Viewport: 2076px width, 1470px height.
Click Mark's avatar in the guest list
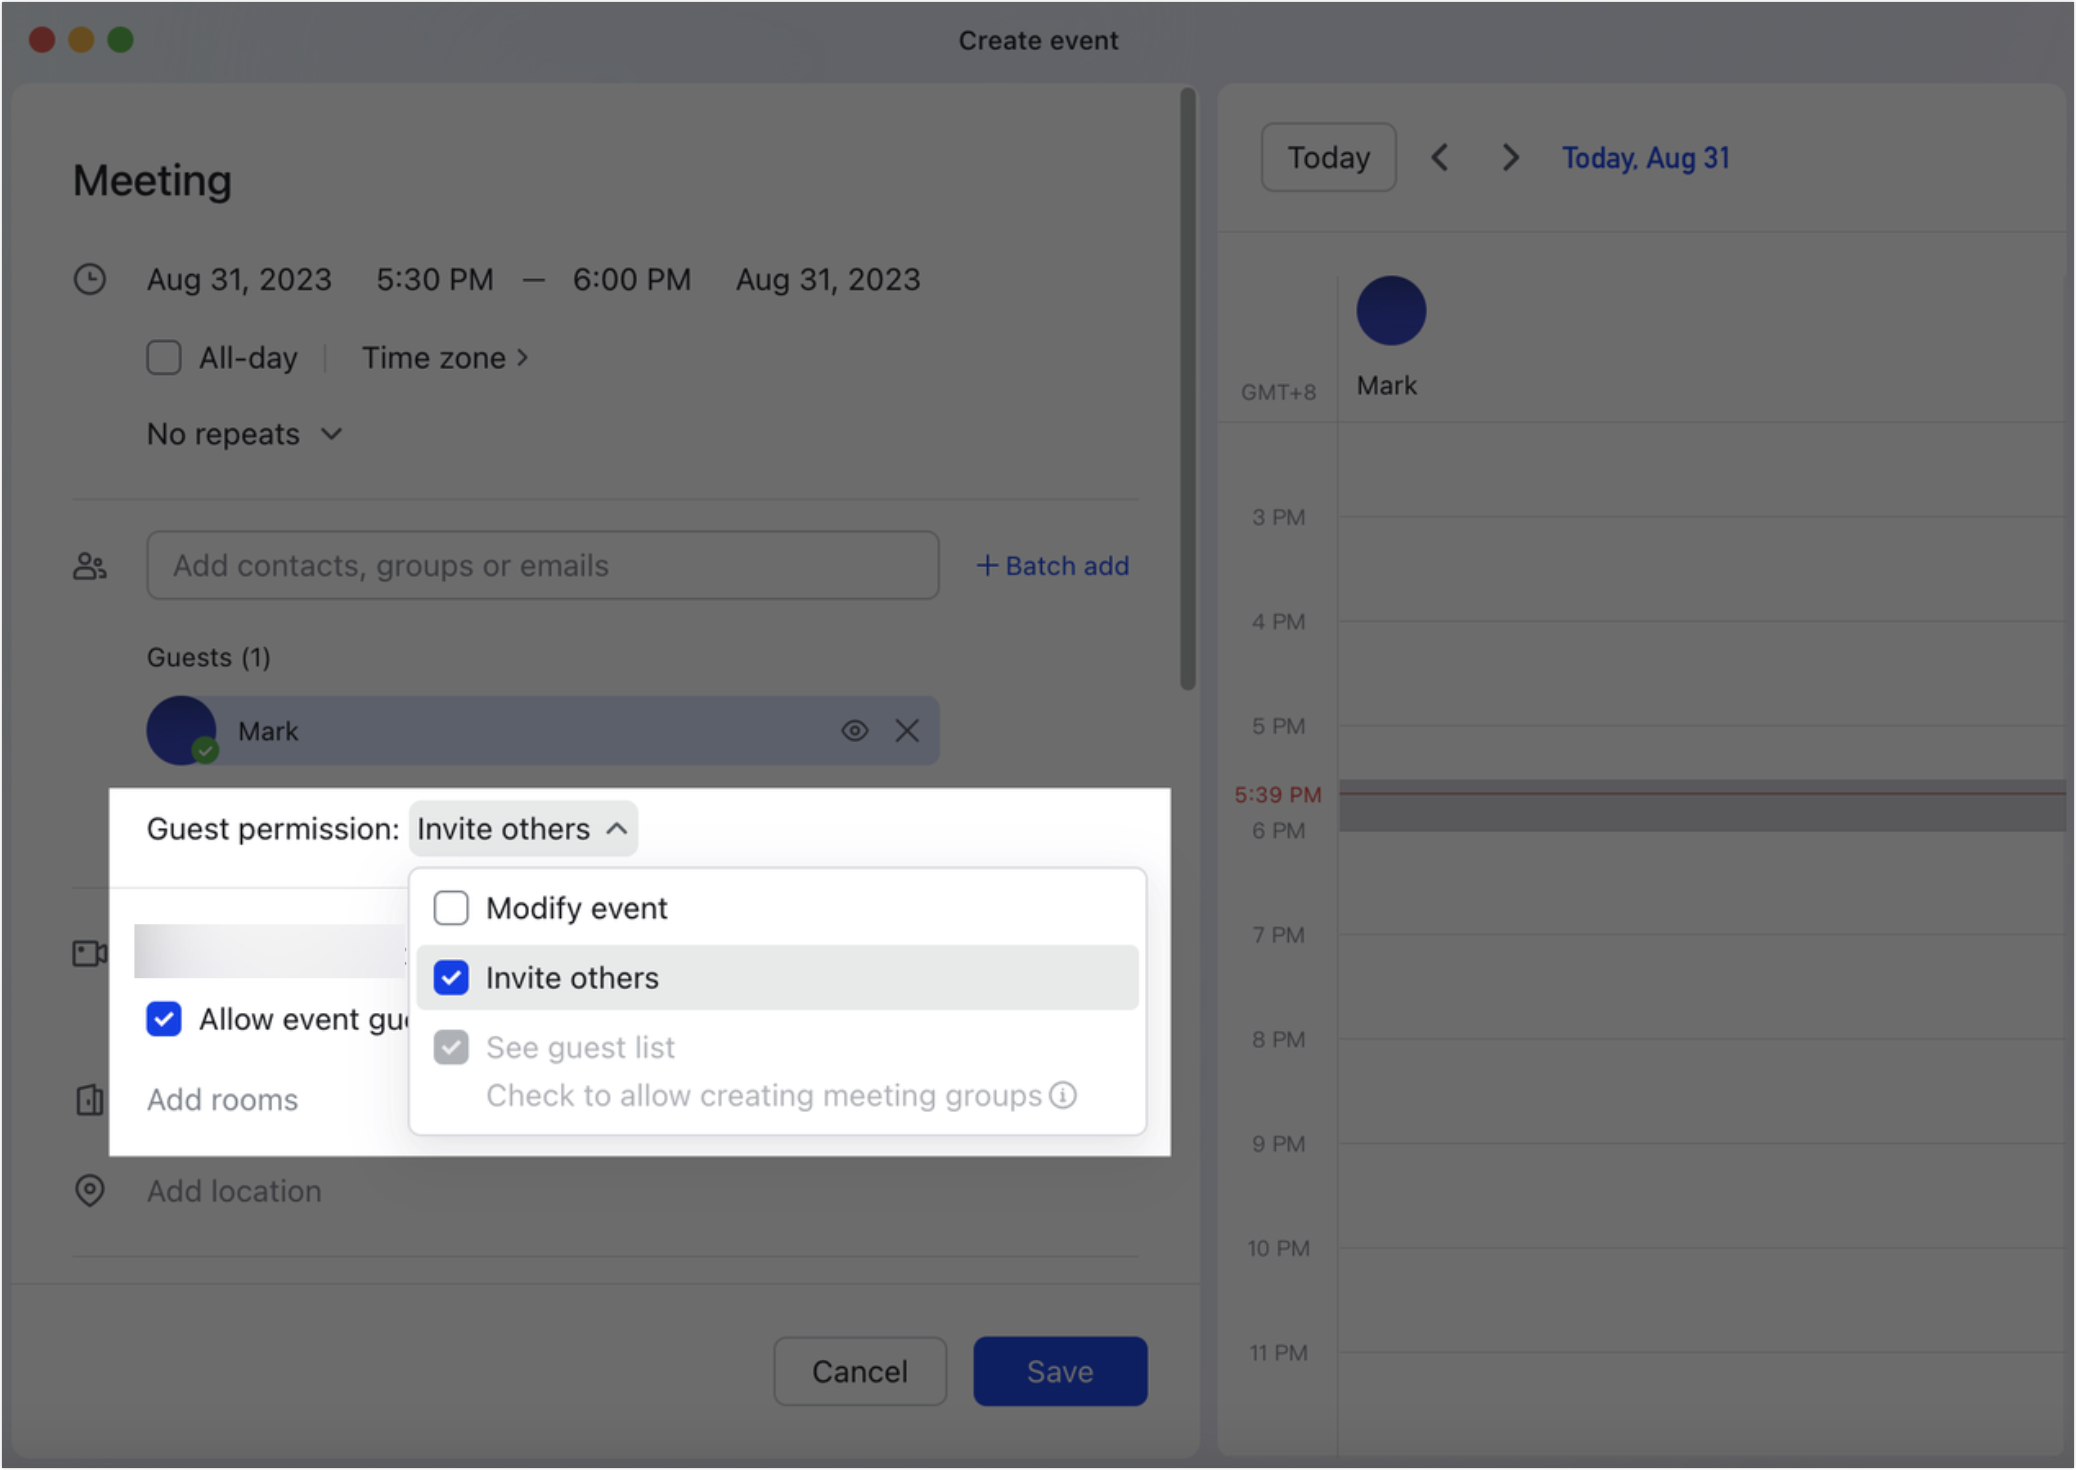pos(181,731)
